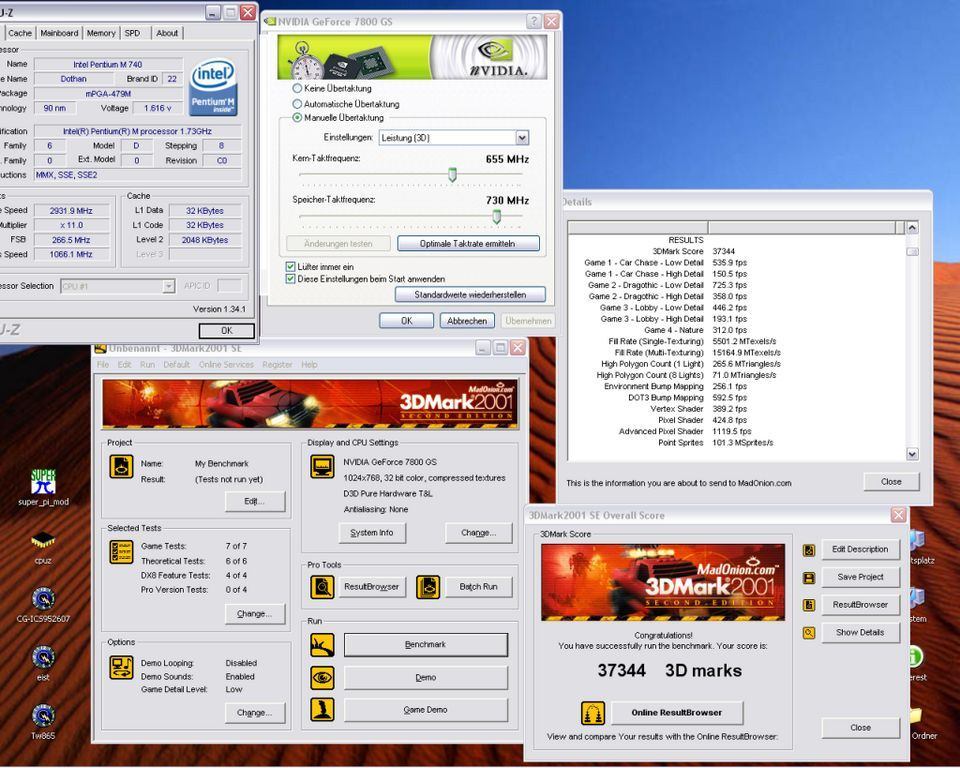The image size is (960, 768).
Task: Open the Processor Selection CPU #1 dropdown
Action: (x=118, y=286)
